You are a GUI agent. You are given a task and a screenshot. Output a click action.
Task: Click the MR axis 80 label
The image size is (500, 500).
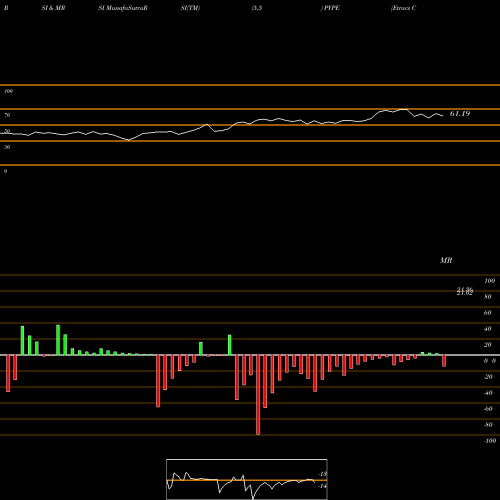pos(487,297)
